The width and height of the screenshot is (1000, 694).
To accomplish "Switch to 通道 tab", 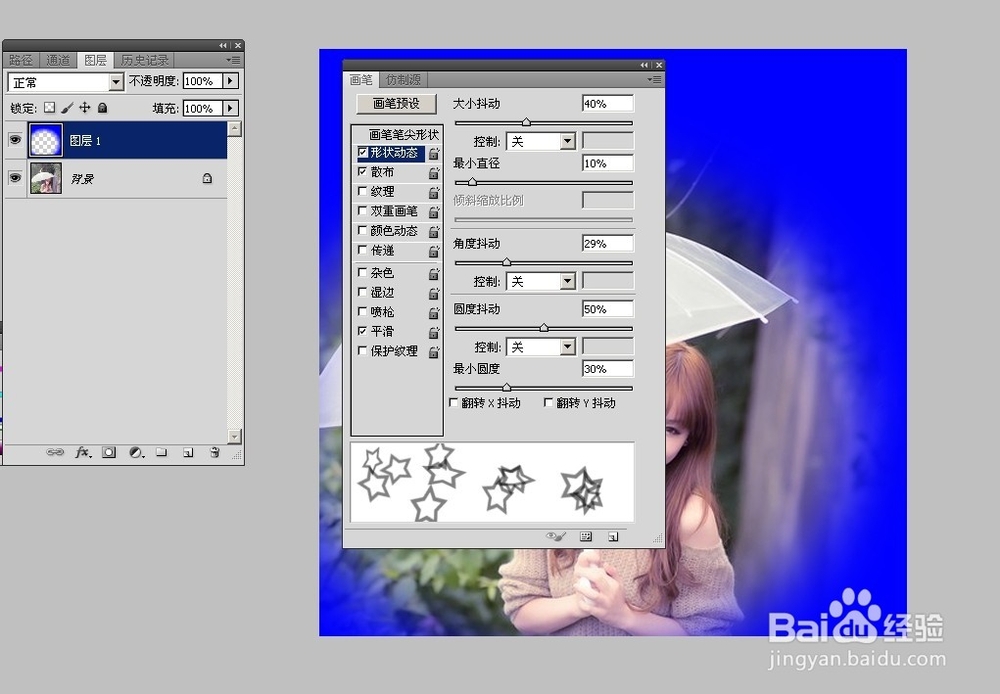I will coord(58,60).
